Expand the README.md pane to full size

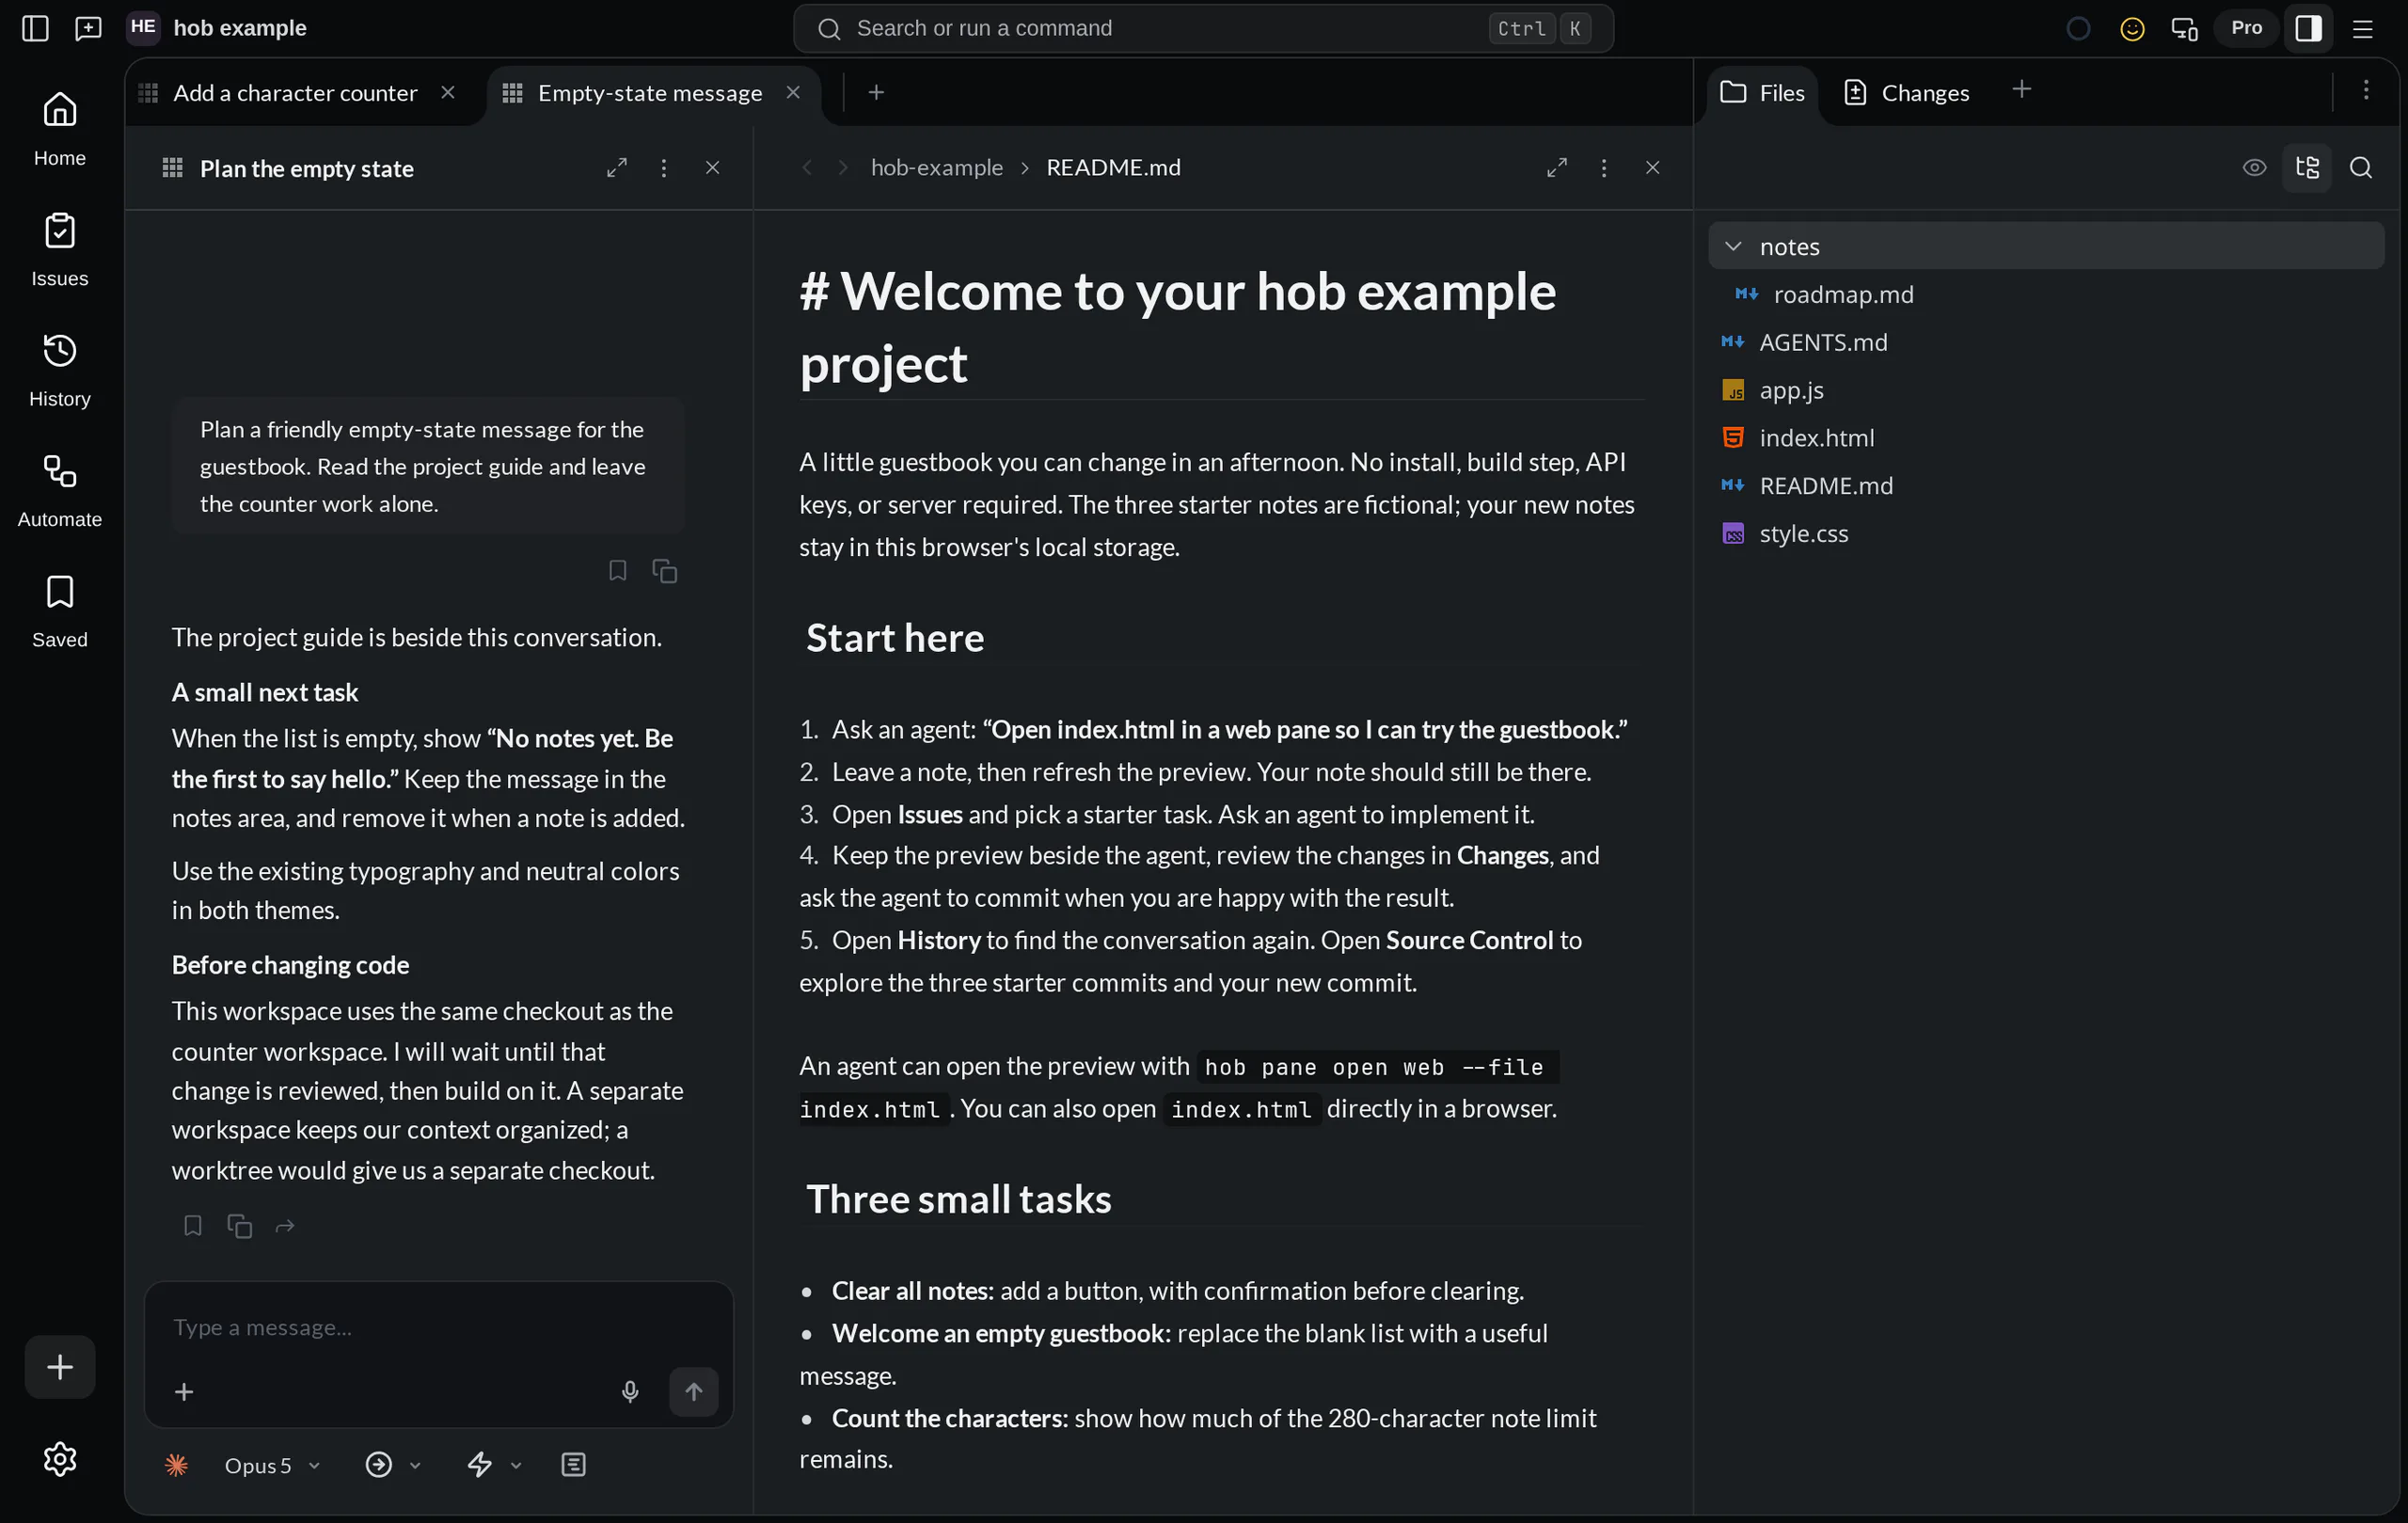coord(1557,168)
